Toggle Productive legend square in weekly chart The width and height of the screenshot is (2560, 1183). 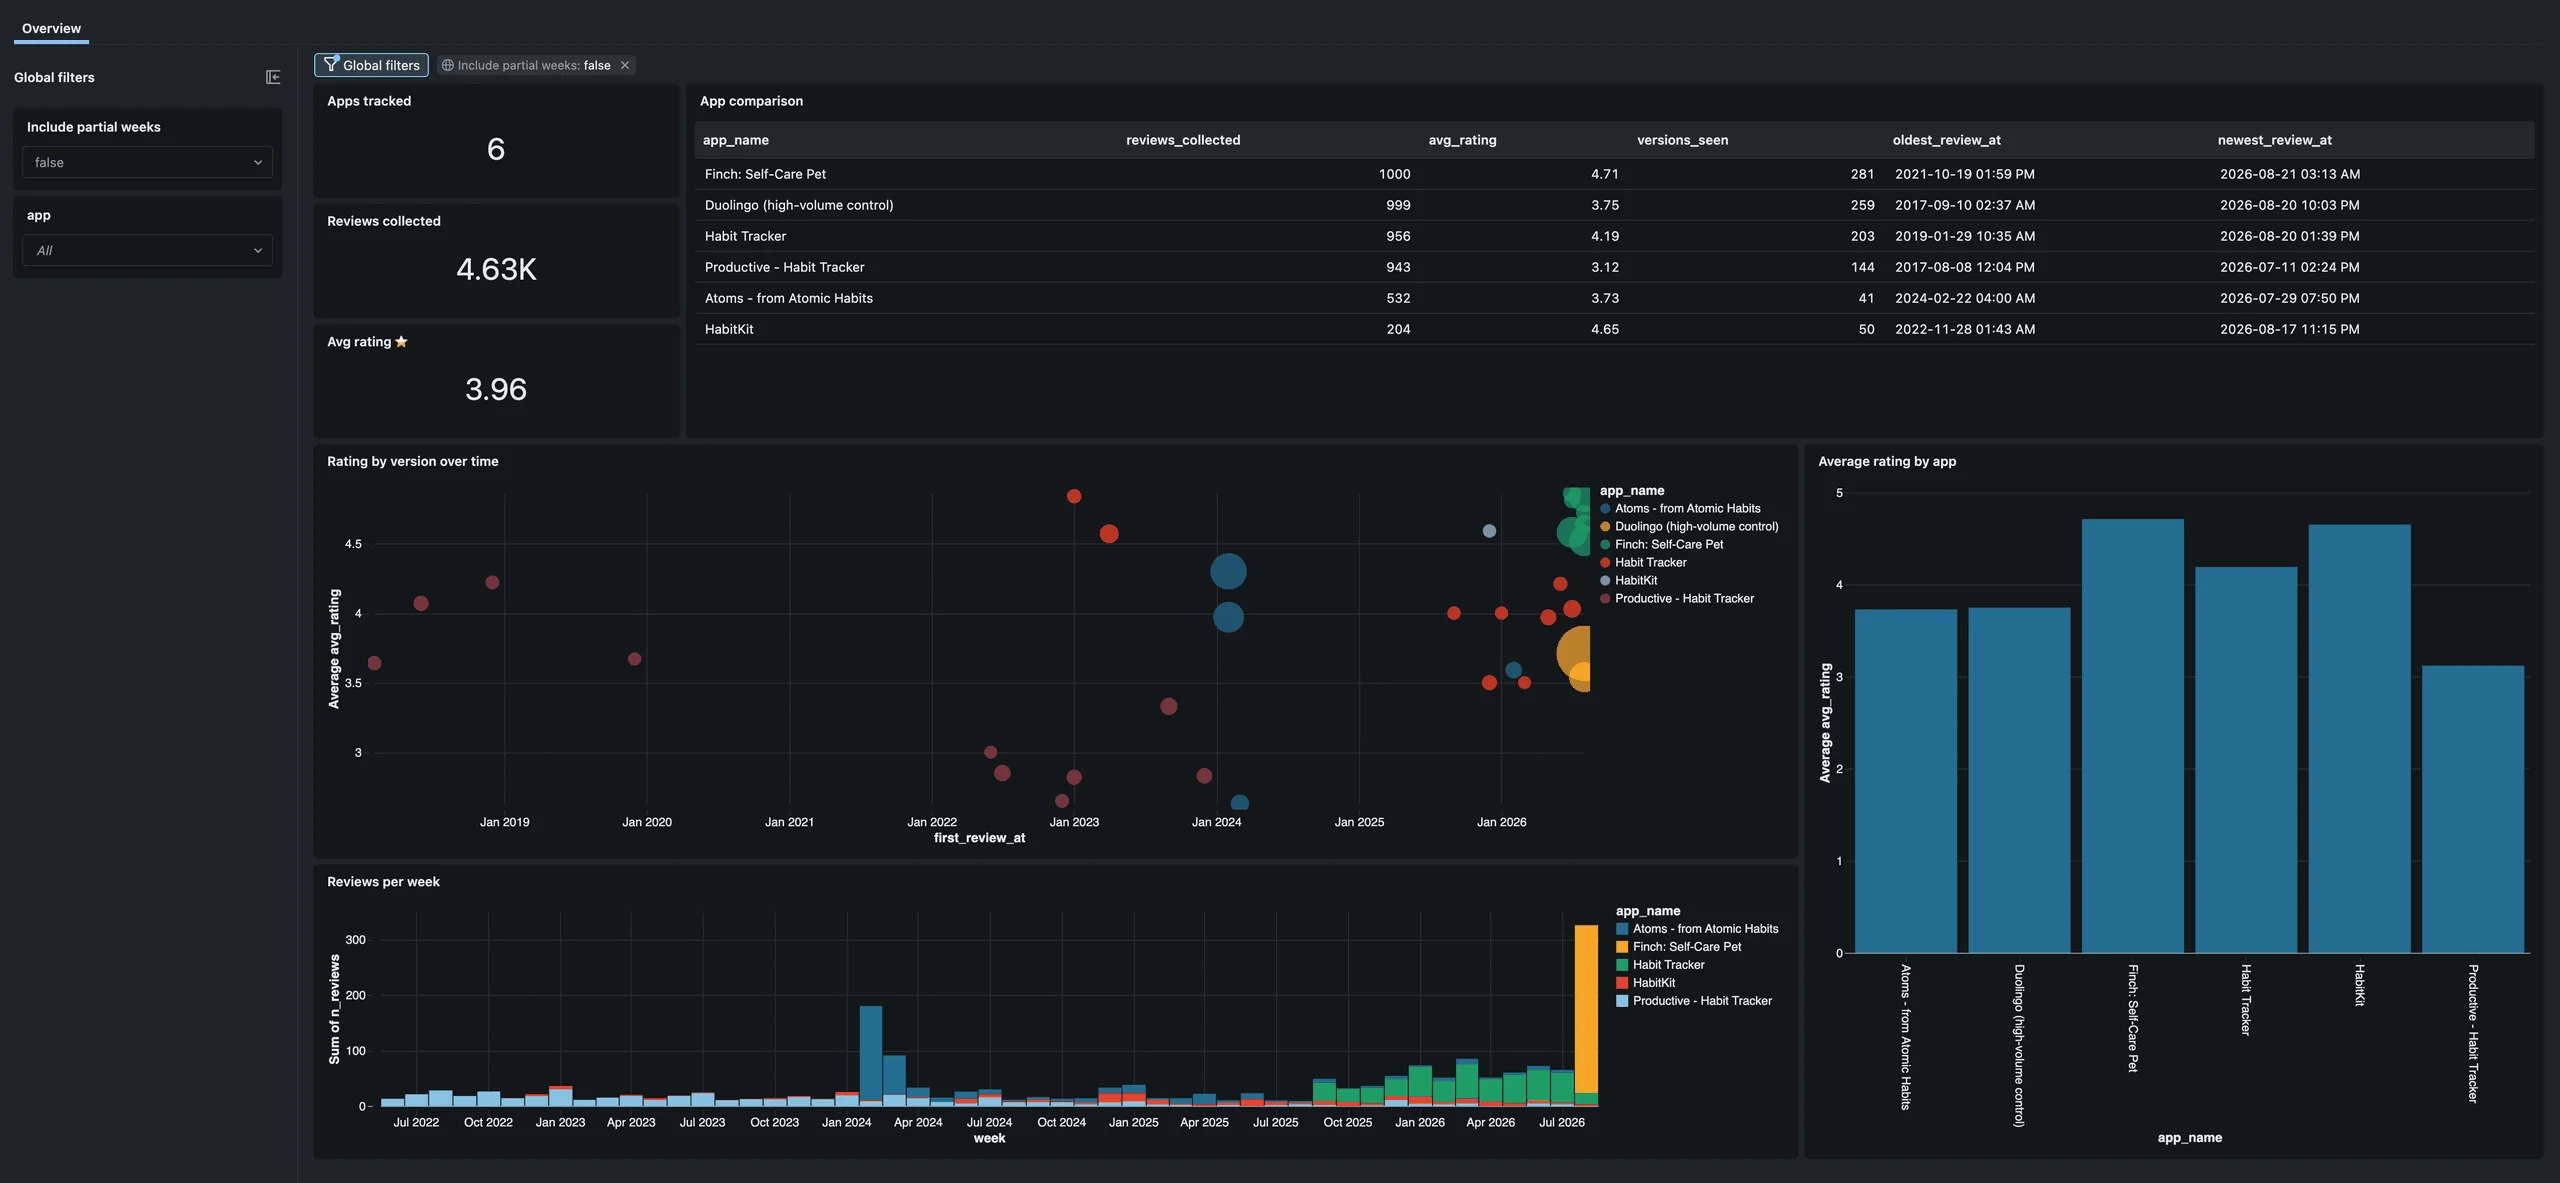click(x=1622, y=1001)
